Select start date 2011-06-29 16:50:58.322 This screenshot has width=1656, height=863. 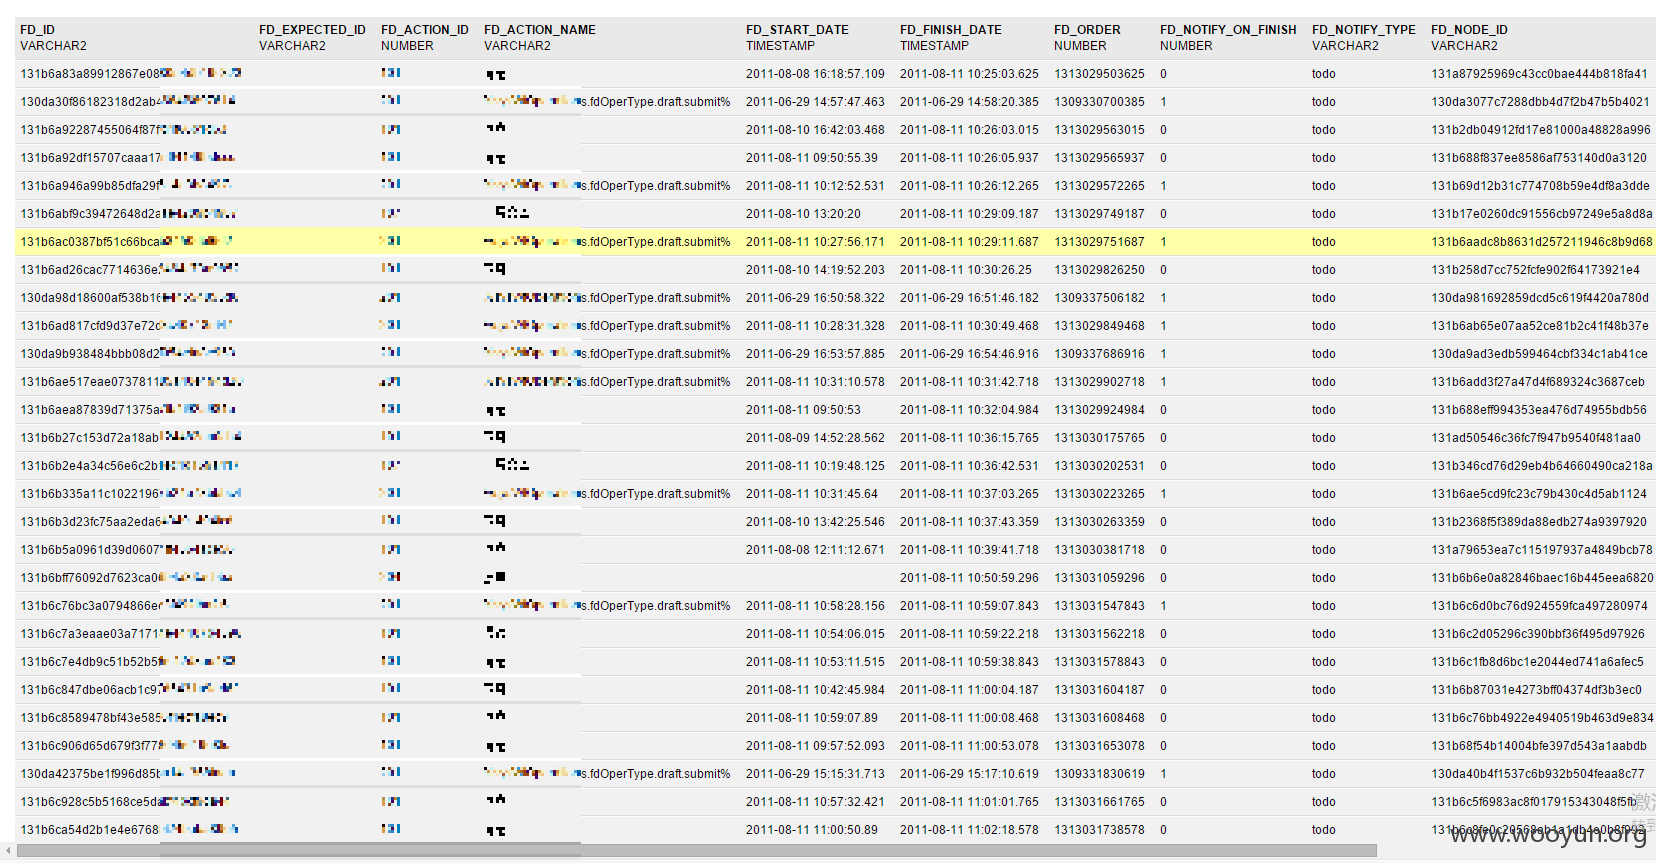point(815,298)
